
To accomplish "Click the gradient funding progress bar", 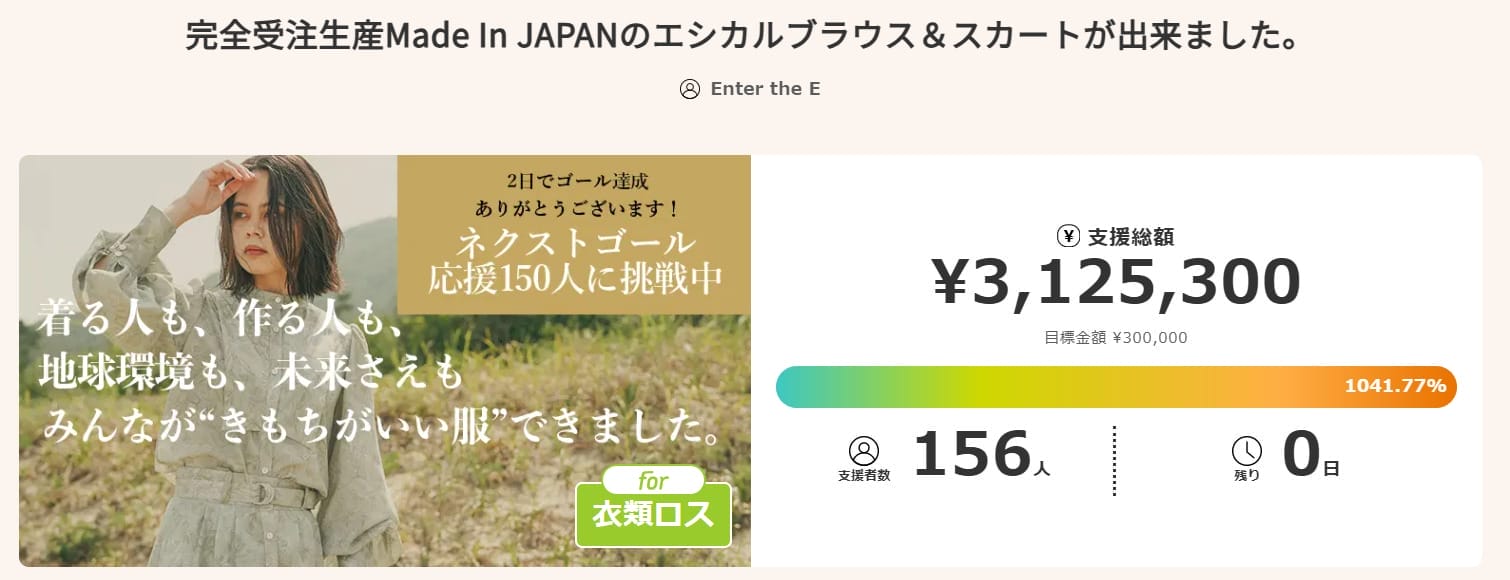I will (x=1050, y=387).
